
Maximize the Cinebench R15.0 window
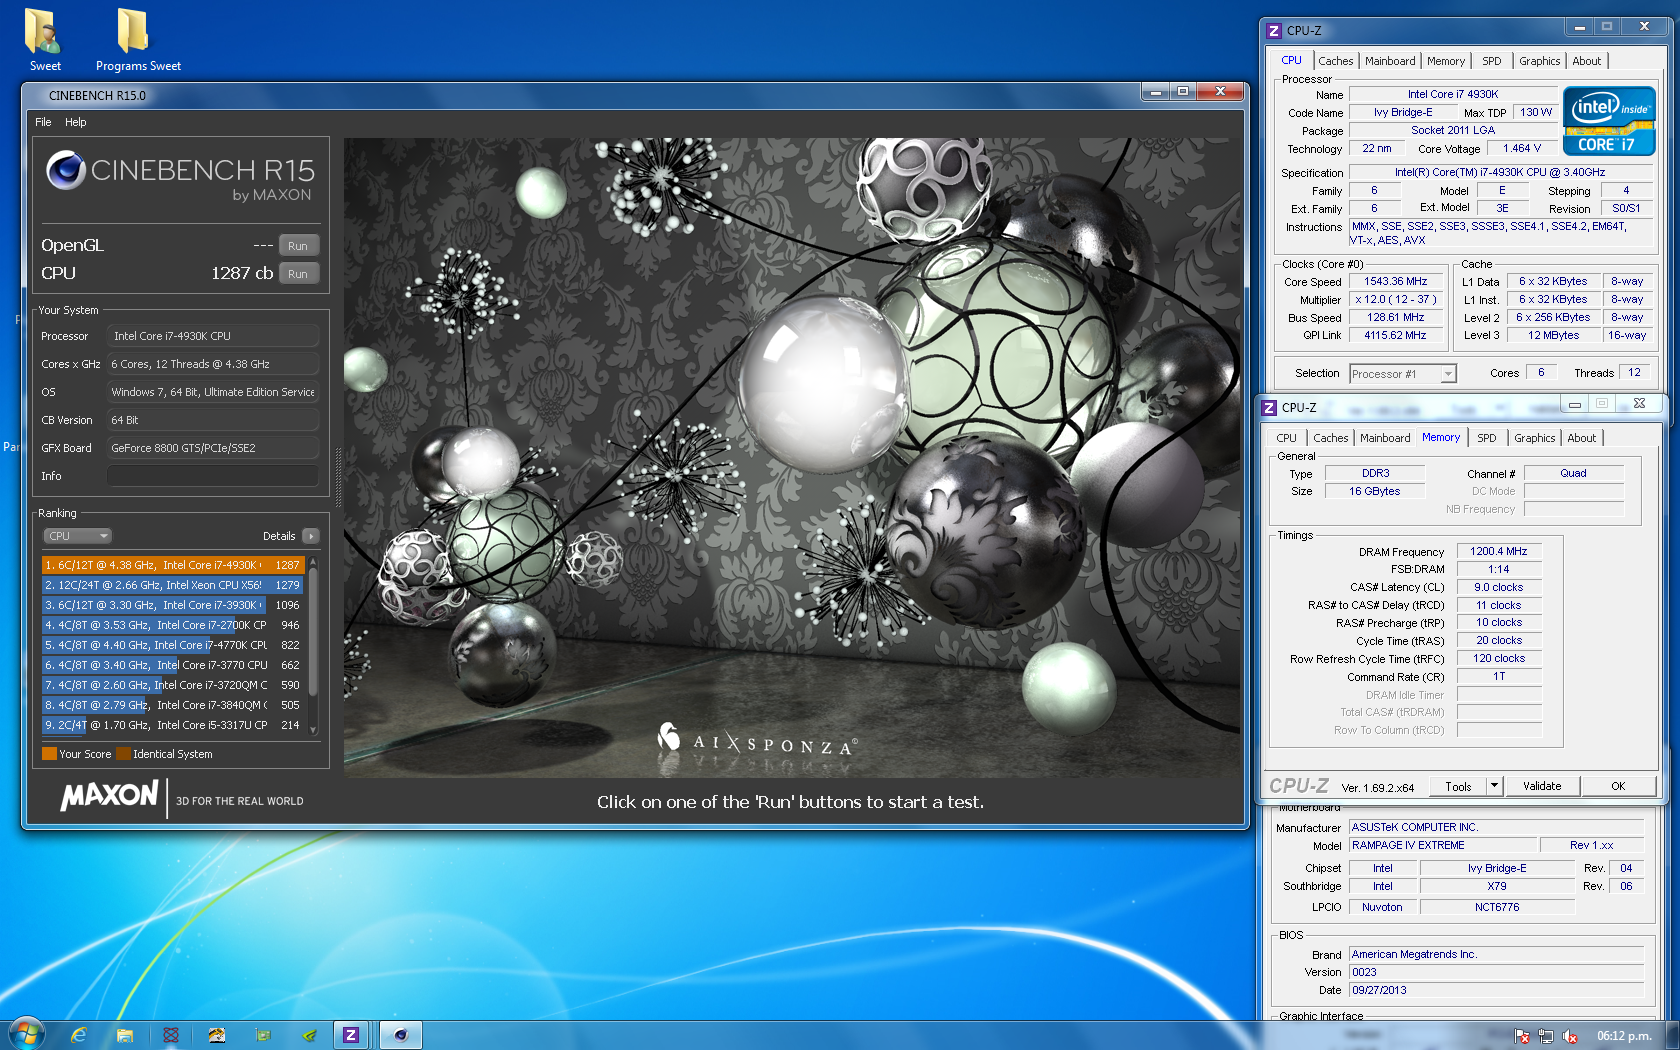(1183, 91)
